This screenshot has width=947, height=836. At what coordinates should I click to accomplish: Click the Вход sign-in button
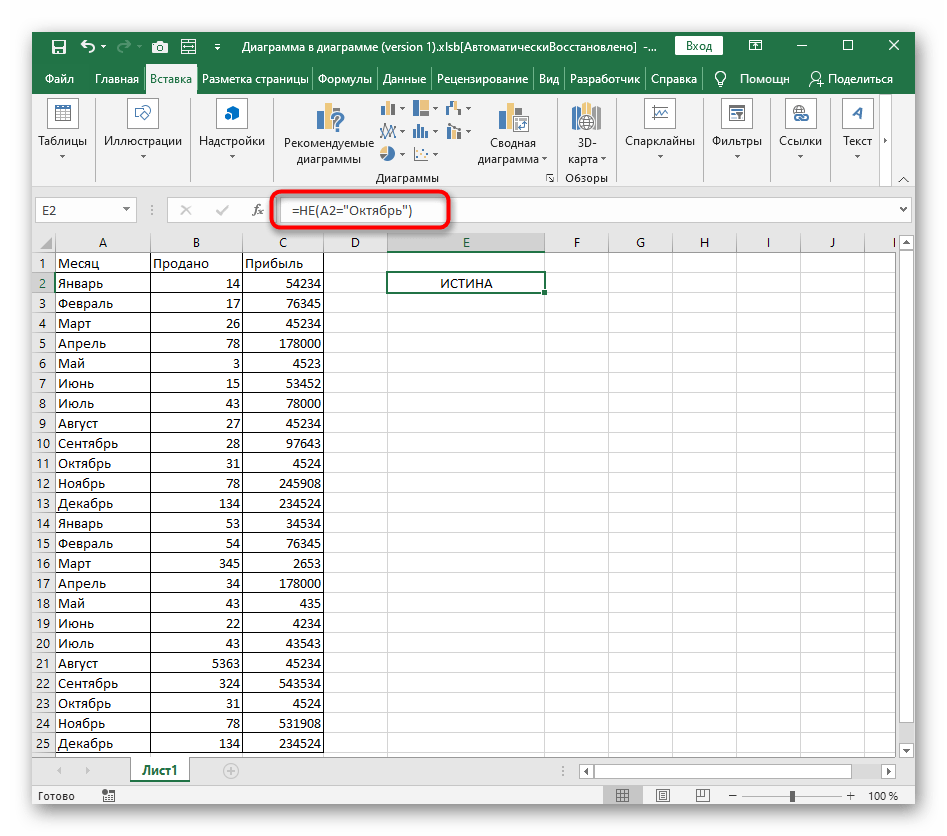699,46
